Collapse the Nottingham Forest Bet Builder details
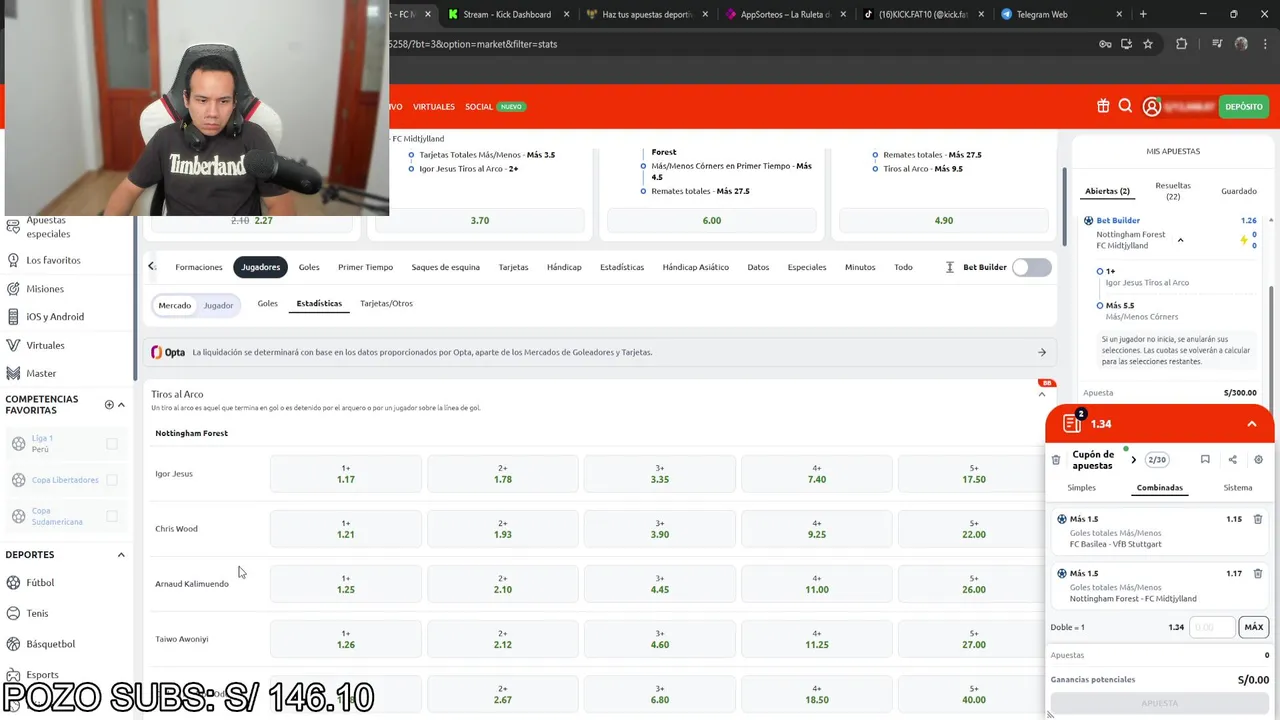This screenshot has width=1280, height=720. coord(1180,240)
